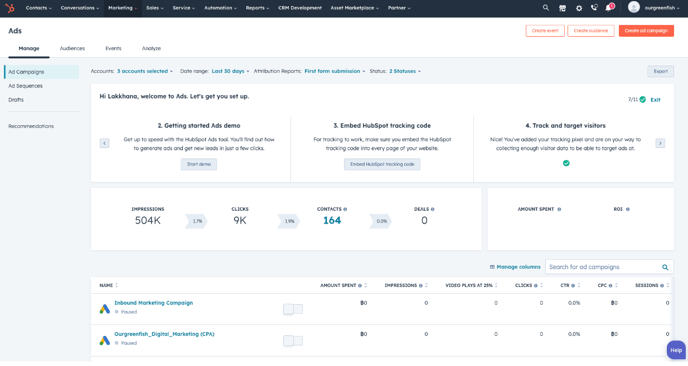Click the info icon next to Deals

click(x=433, y=209)
